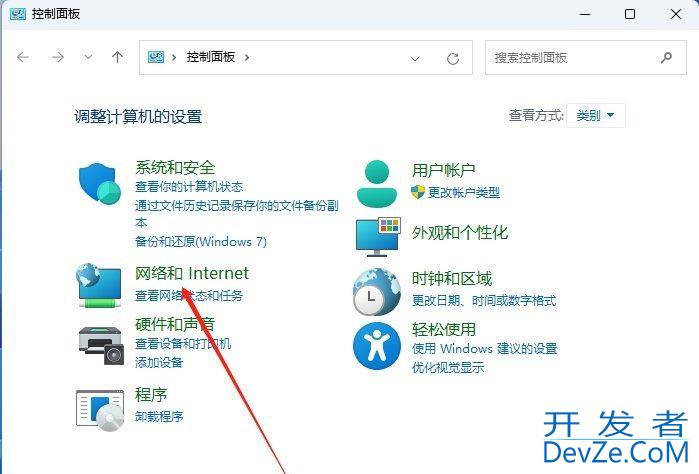Click the back arrow navigation button

pyautogui.click(x=23, y=57)
